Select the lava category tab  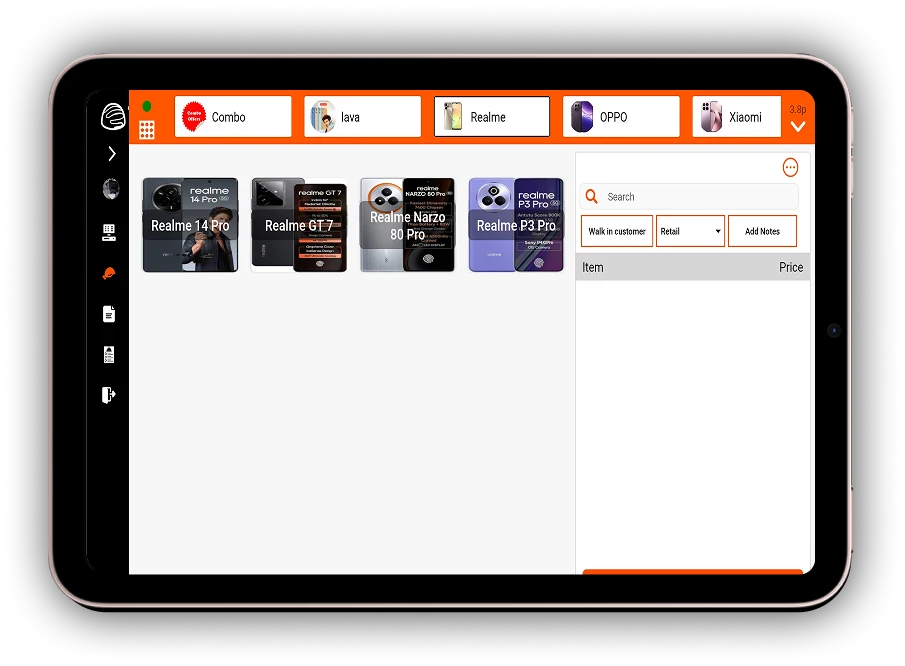[362, 117]
